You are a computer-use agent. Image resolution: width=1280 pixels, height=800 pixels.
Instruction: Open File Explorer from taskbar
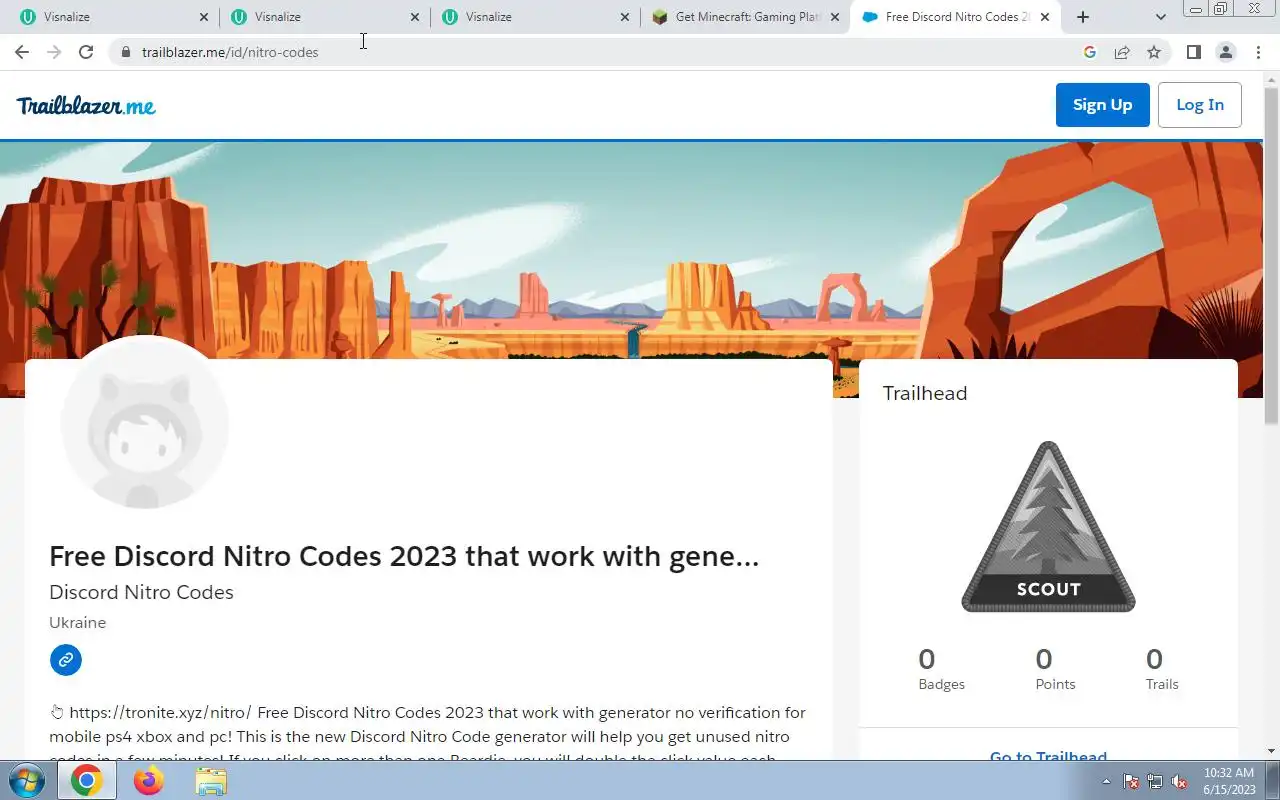pyautogui.click(x=210, y=780)
